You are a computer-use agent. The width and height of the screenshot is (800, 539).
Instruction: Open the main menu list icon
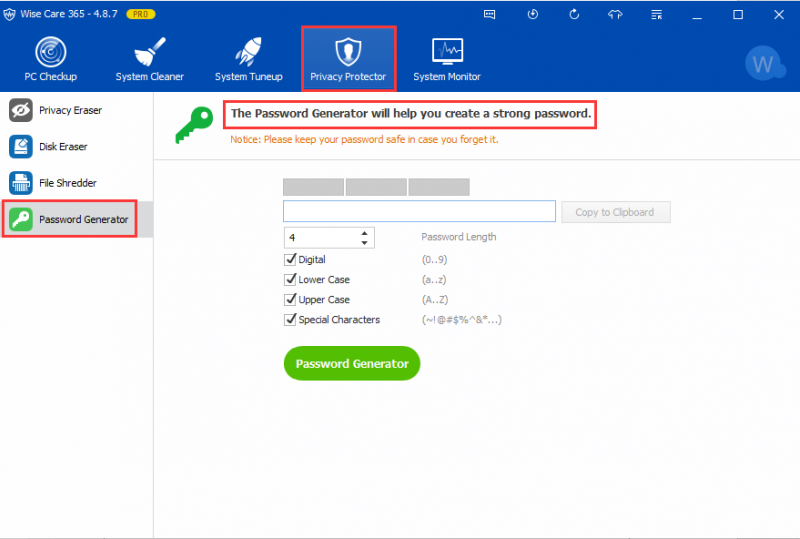tap(657, 14)
